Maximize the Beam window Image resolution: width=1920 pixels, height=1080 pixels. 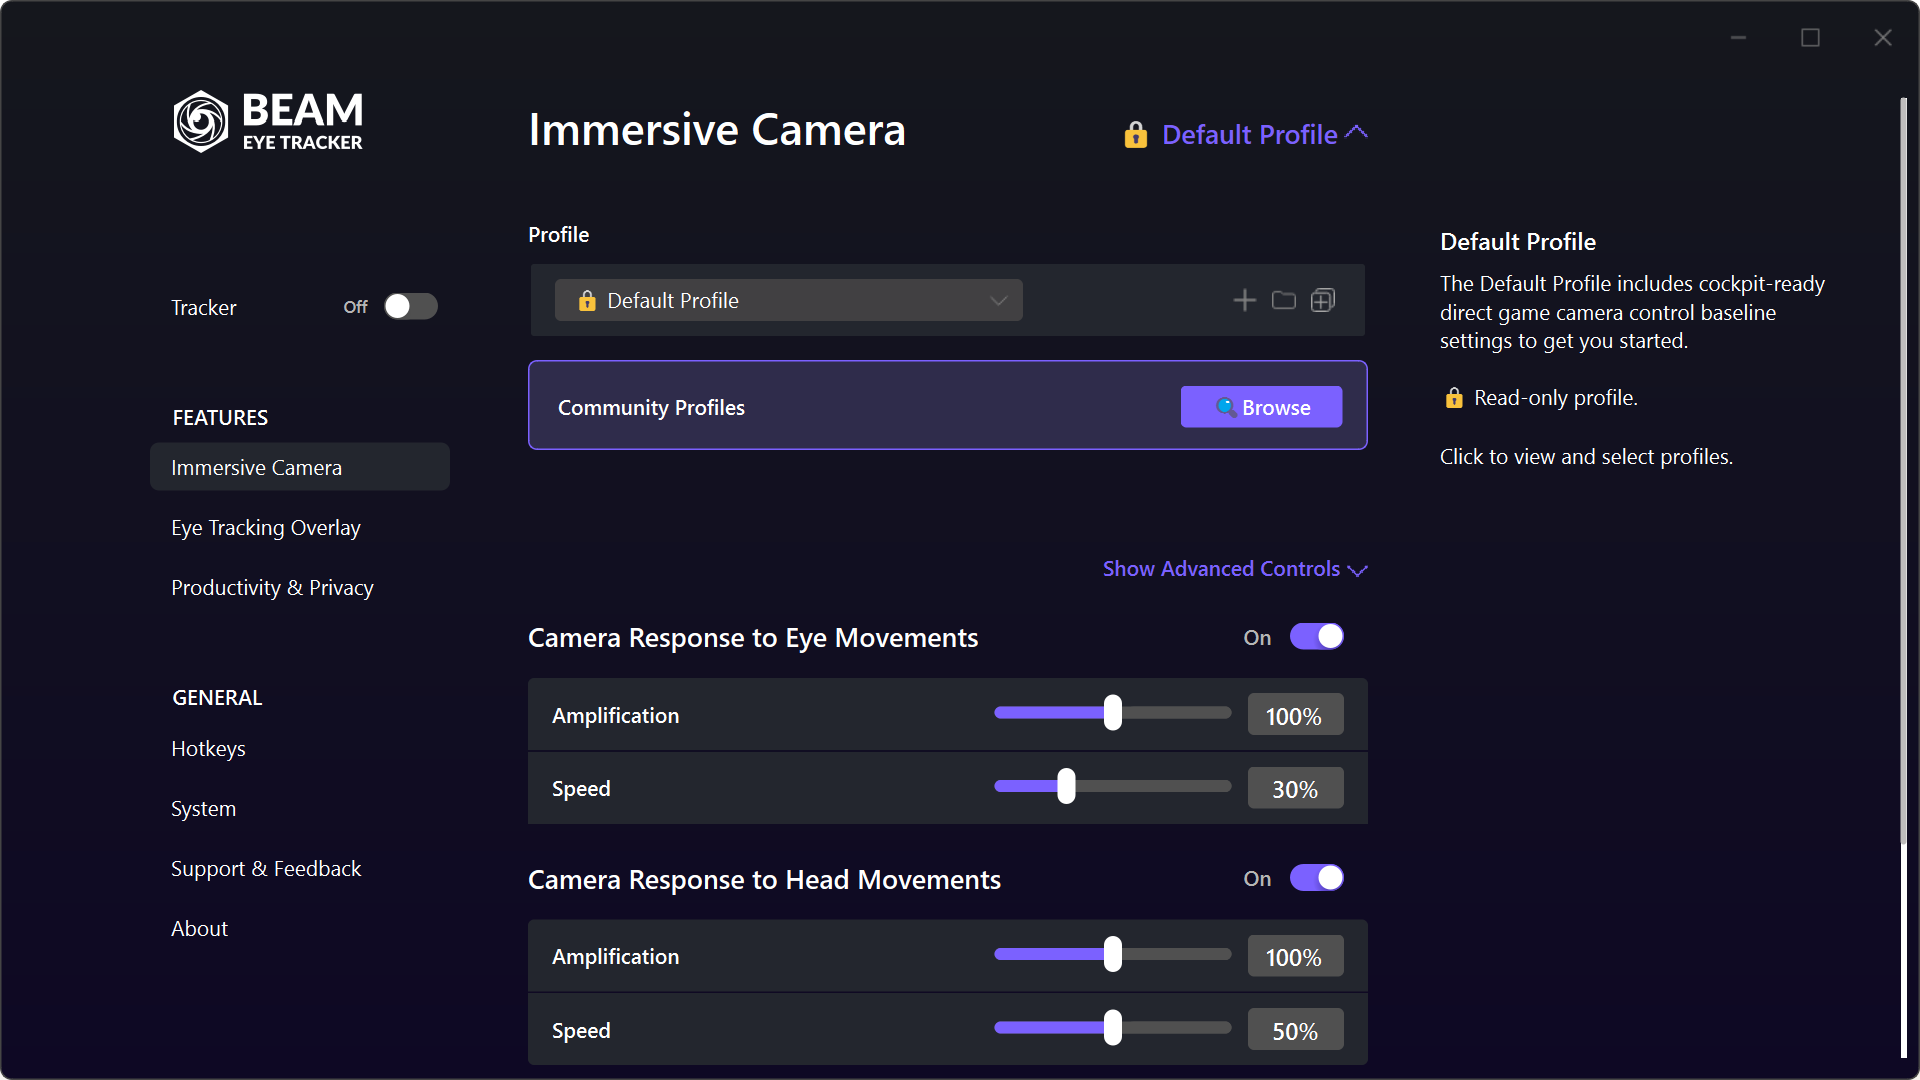(1810, 38)
